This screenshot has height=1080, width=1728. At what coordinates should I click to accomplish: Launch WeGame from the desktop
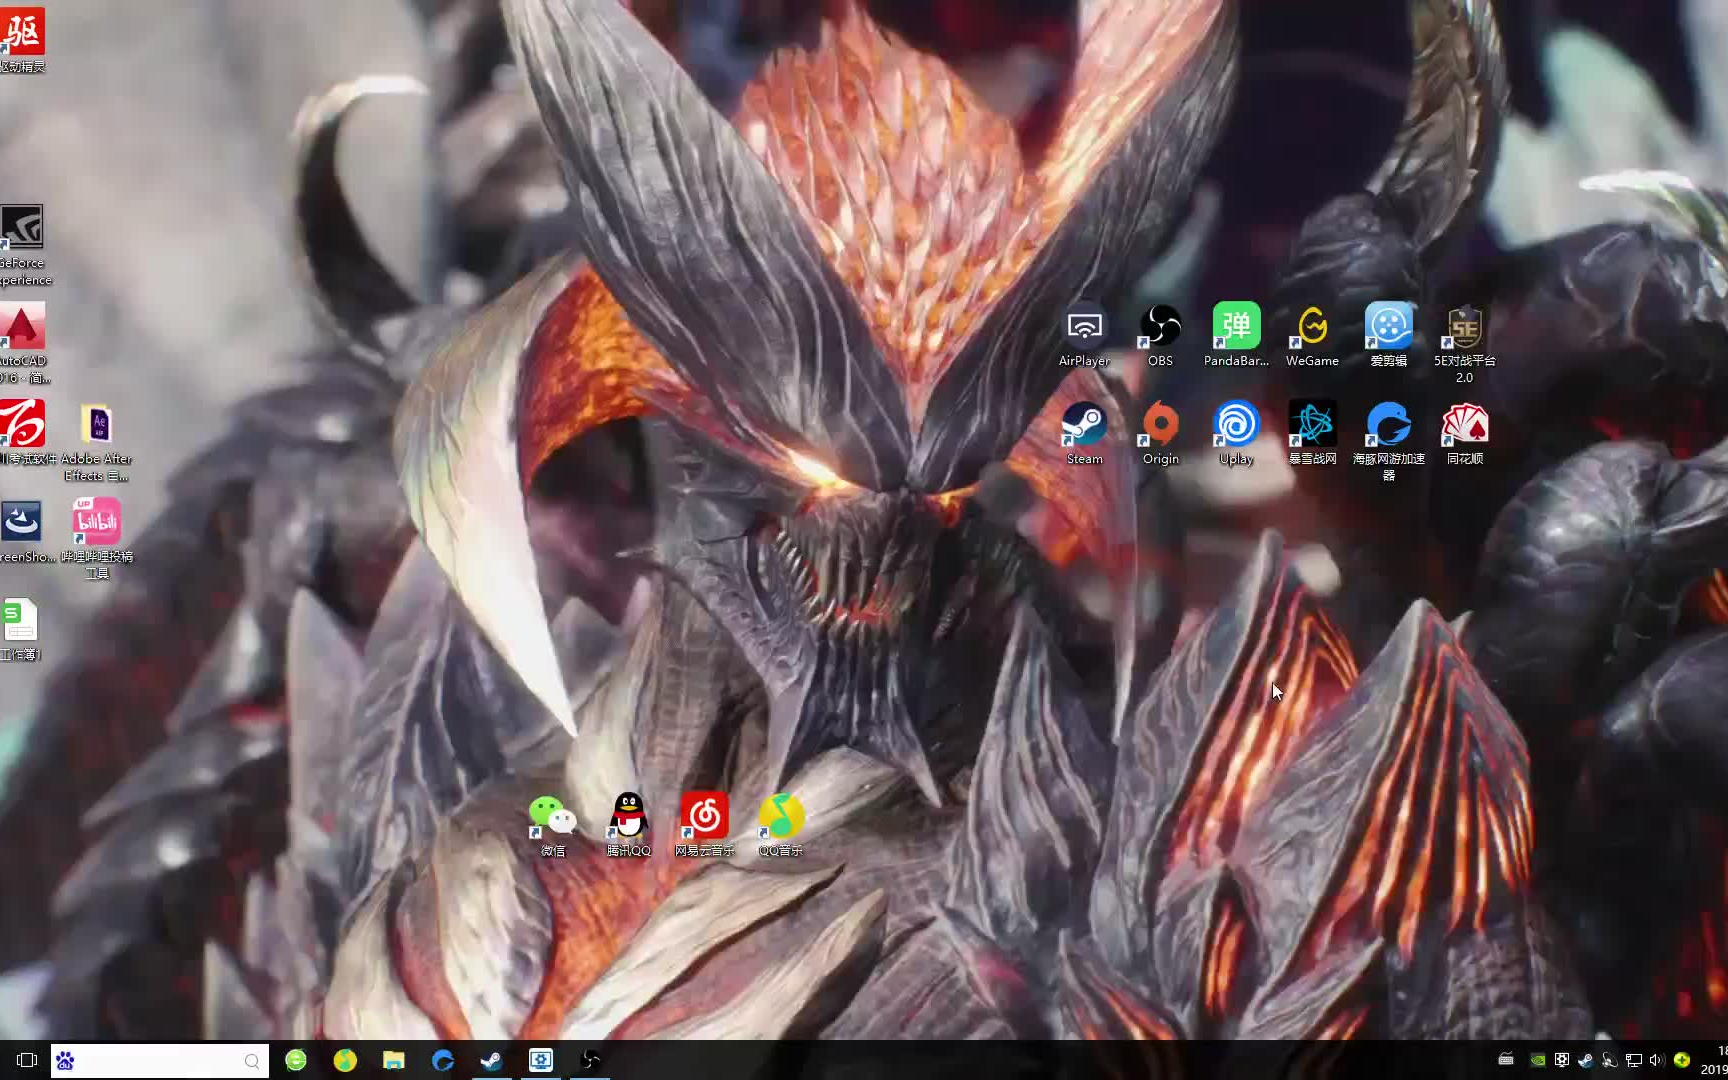click(x=1312, y=335)
